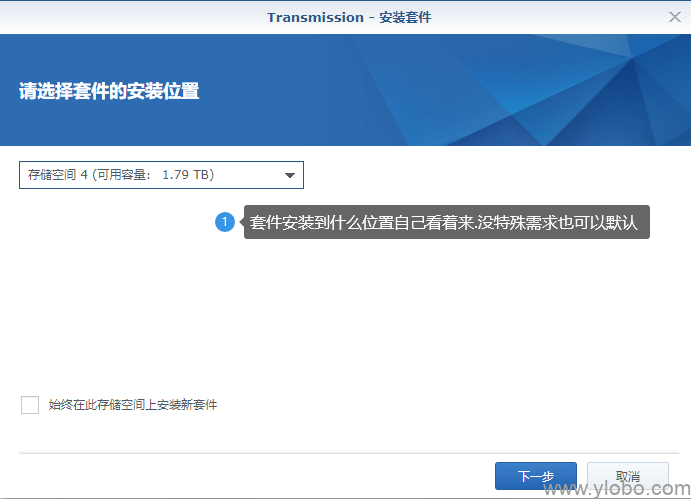
Task: Click the Transmission - 安装套件 title
Action: 349,17
